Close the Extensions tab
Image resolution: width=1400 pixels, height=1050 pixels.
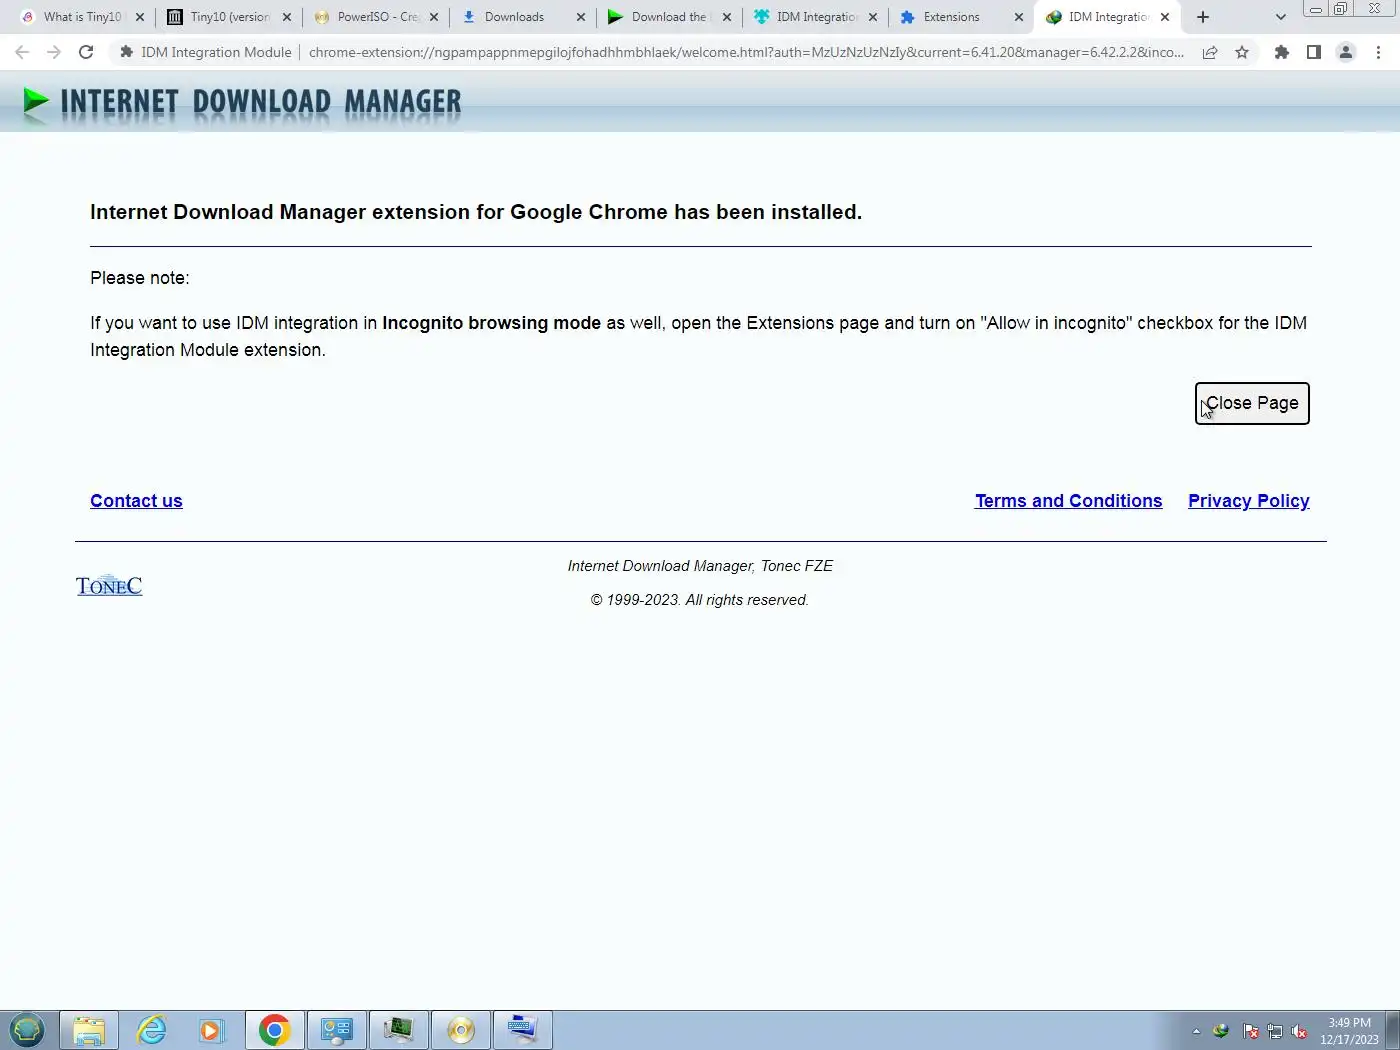click(x=1019, y=17)
